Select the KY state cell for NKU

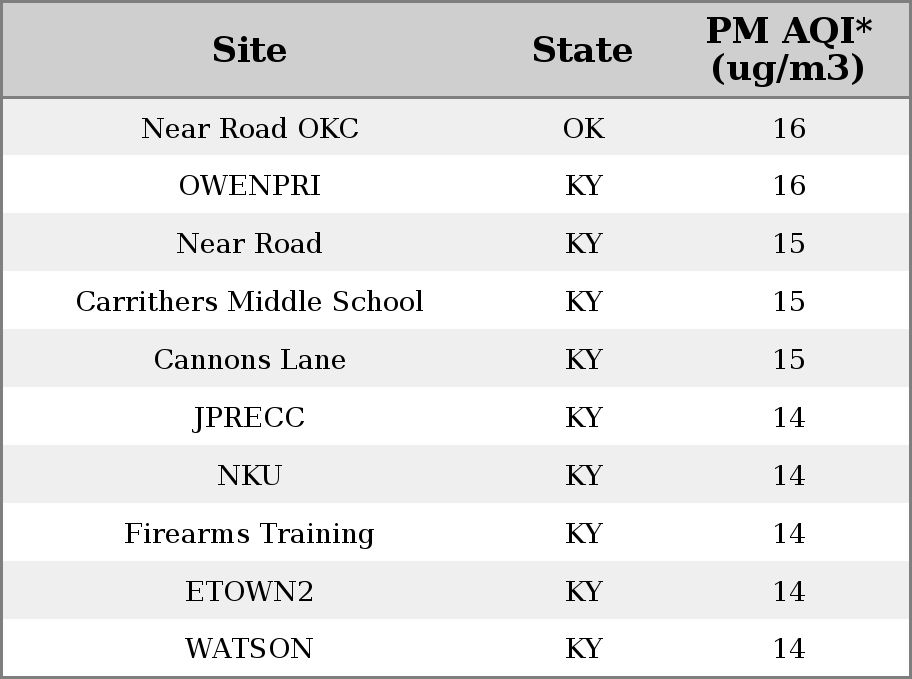coord(583,475)
